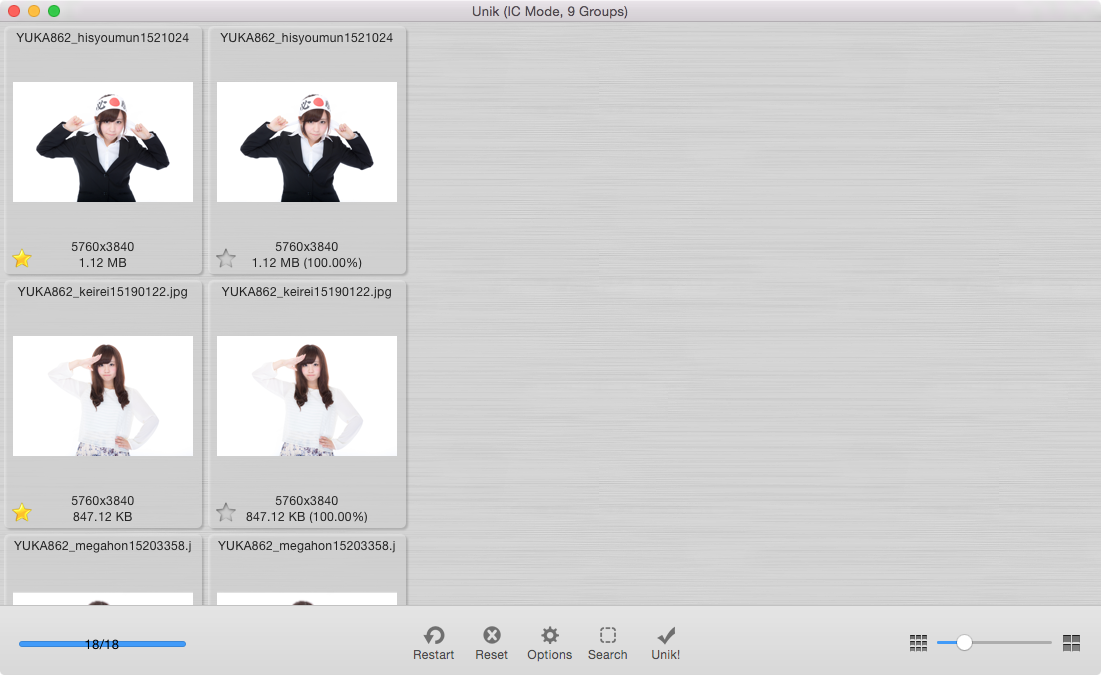Toggle gray star on 847.12 KB (100.00%) card
This screenshot has height=675, width=1101.
coord(226,512)
